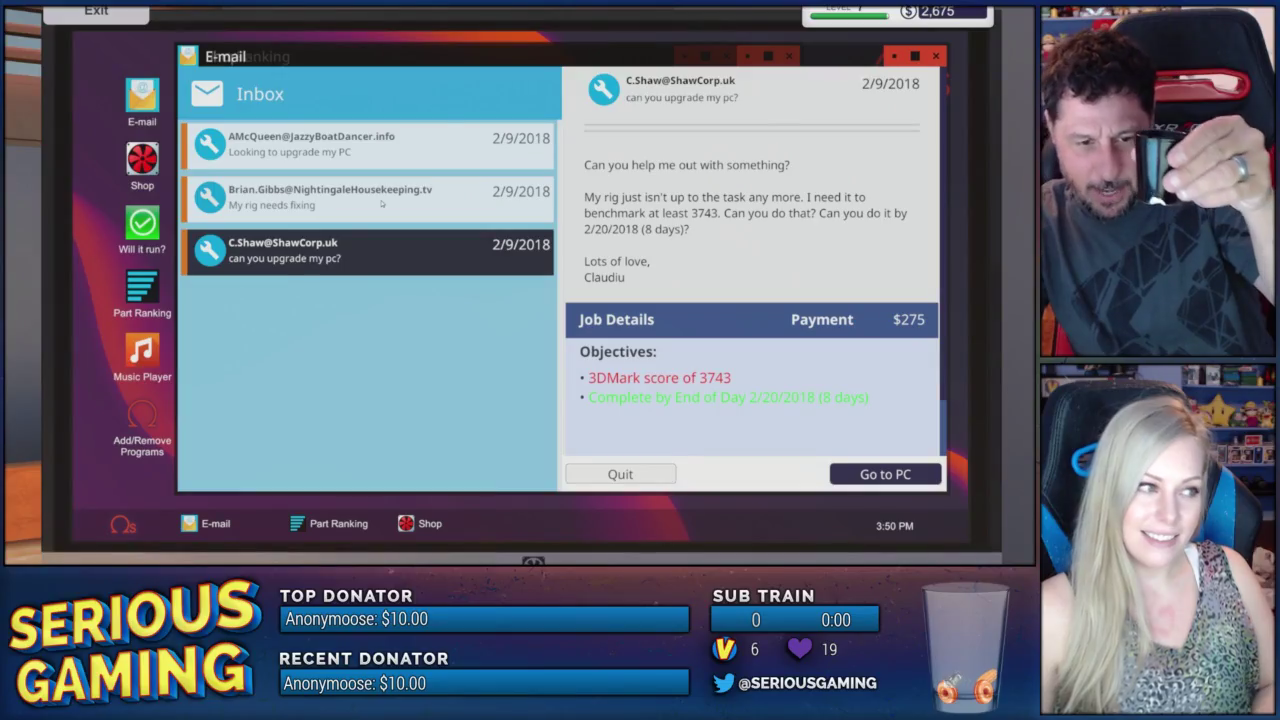Click wrench icon beside AMcQueen email
This screenshot has height=720, width=1280.
click(209, 144)
